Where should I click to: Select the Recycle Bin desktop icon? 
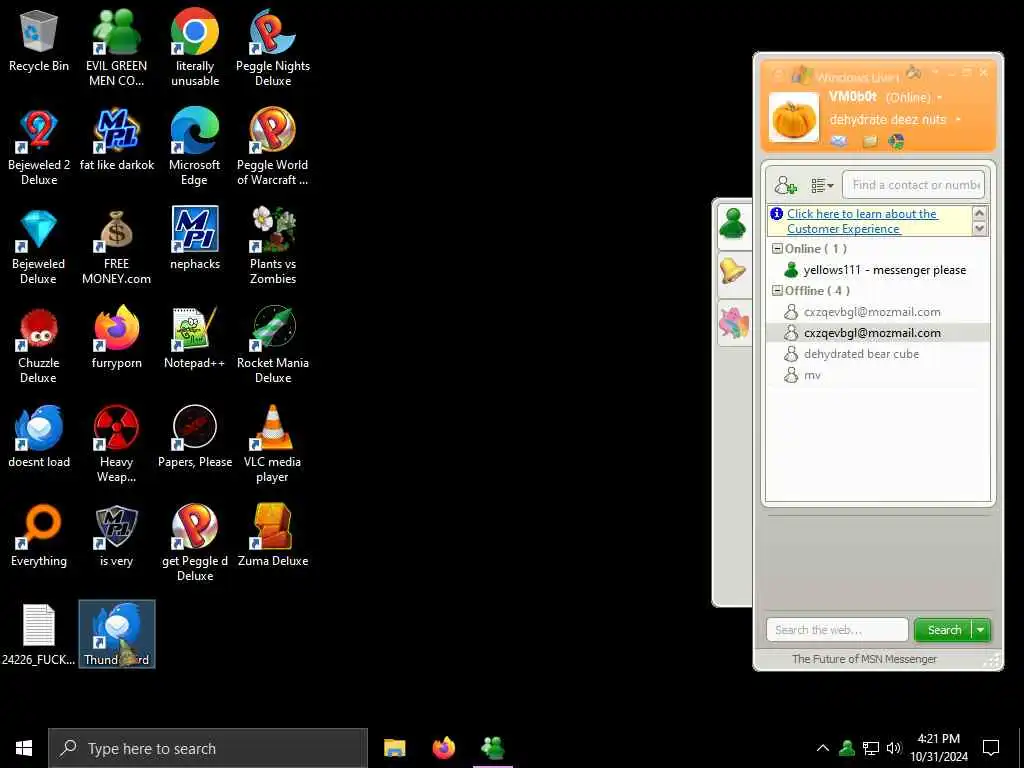39,41
